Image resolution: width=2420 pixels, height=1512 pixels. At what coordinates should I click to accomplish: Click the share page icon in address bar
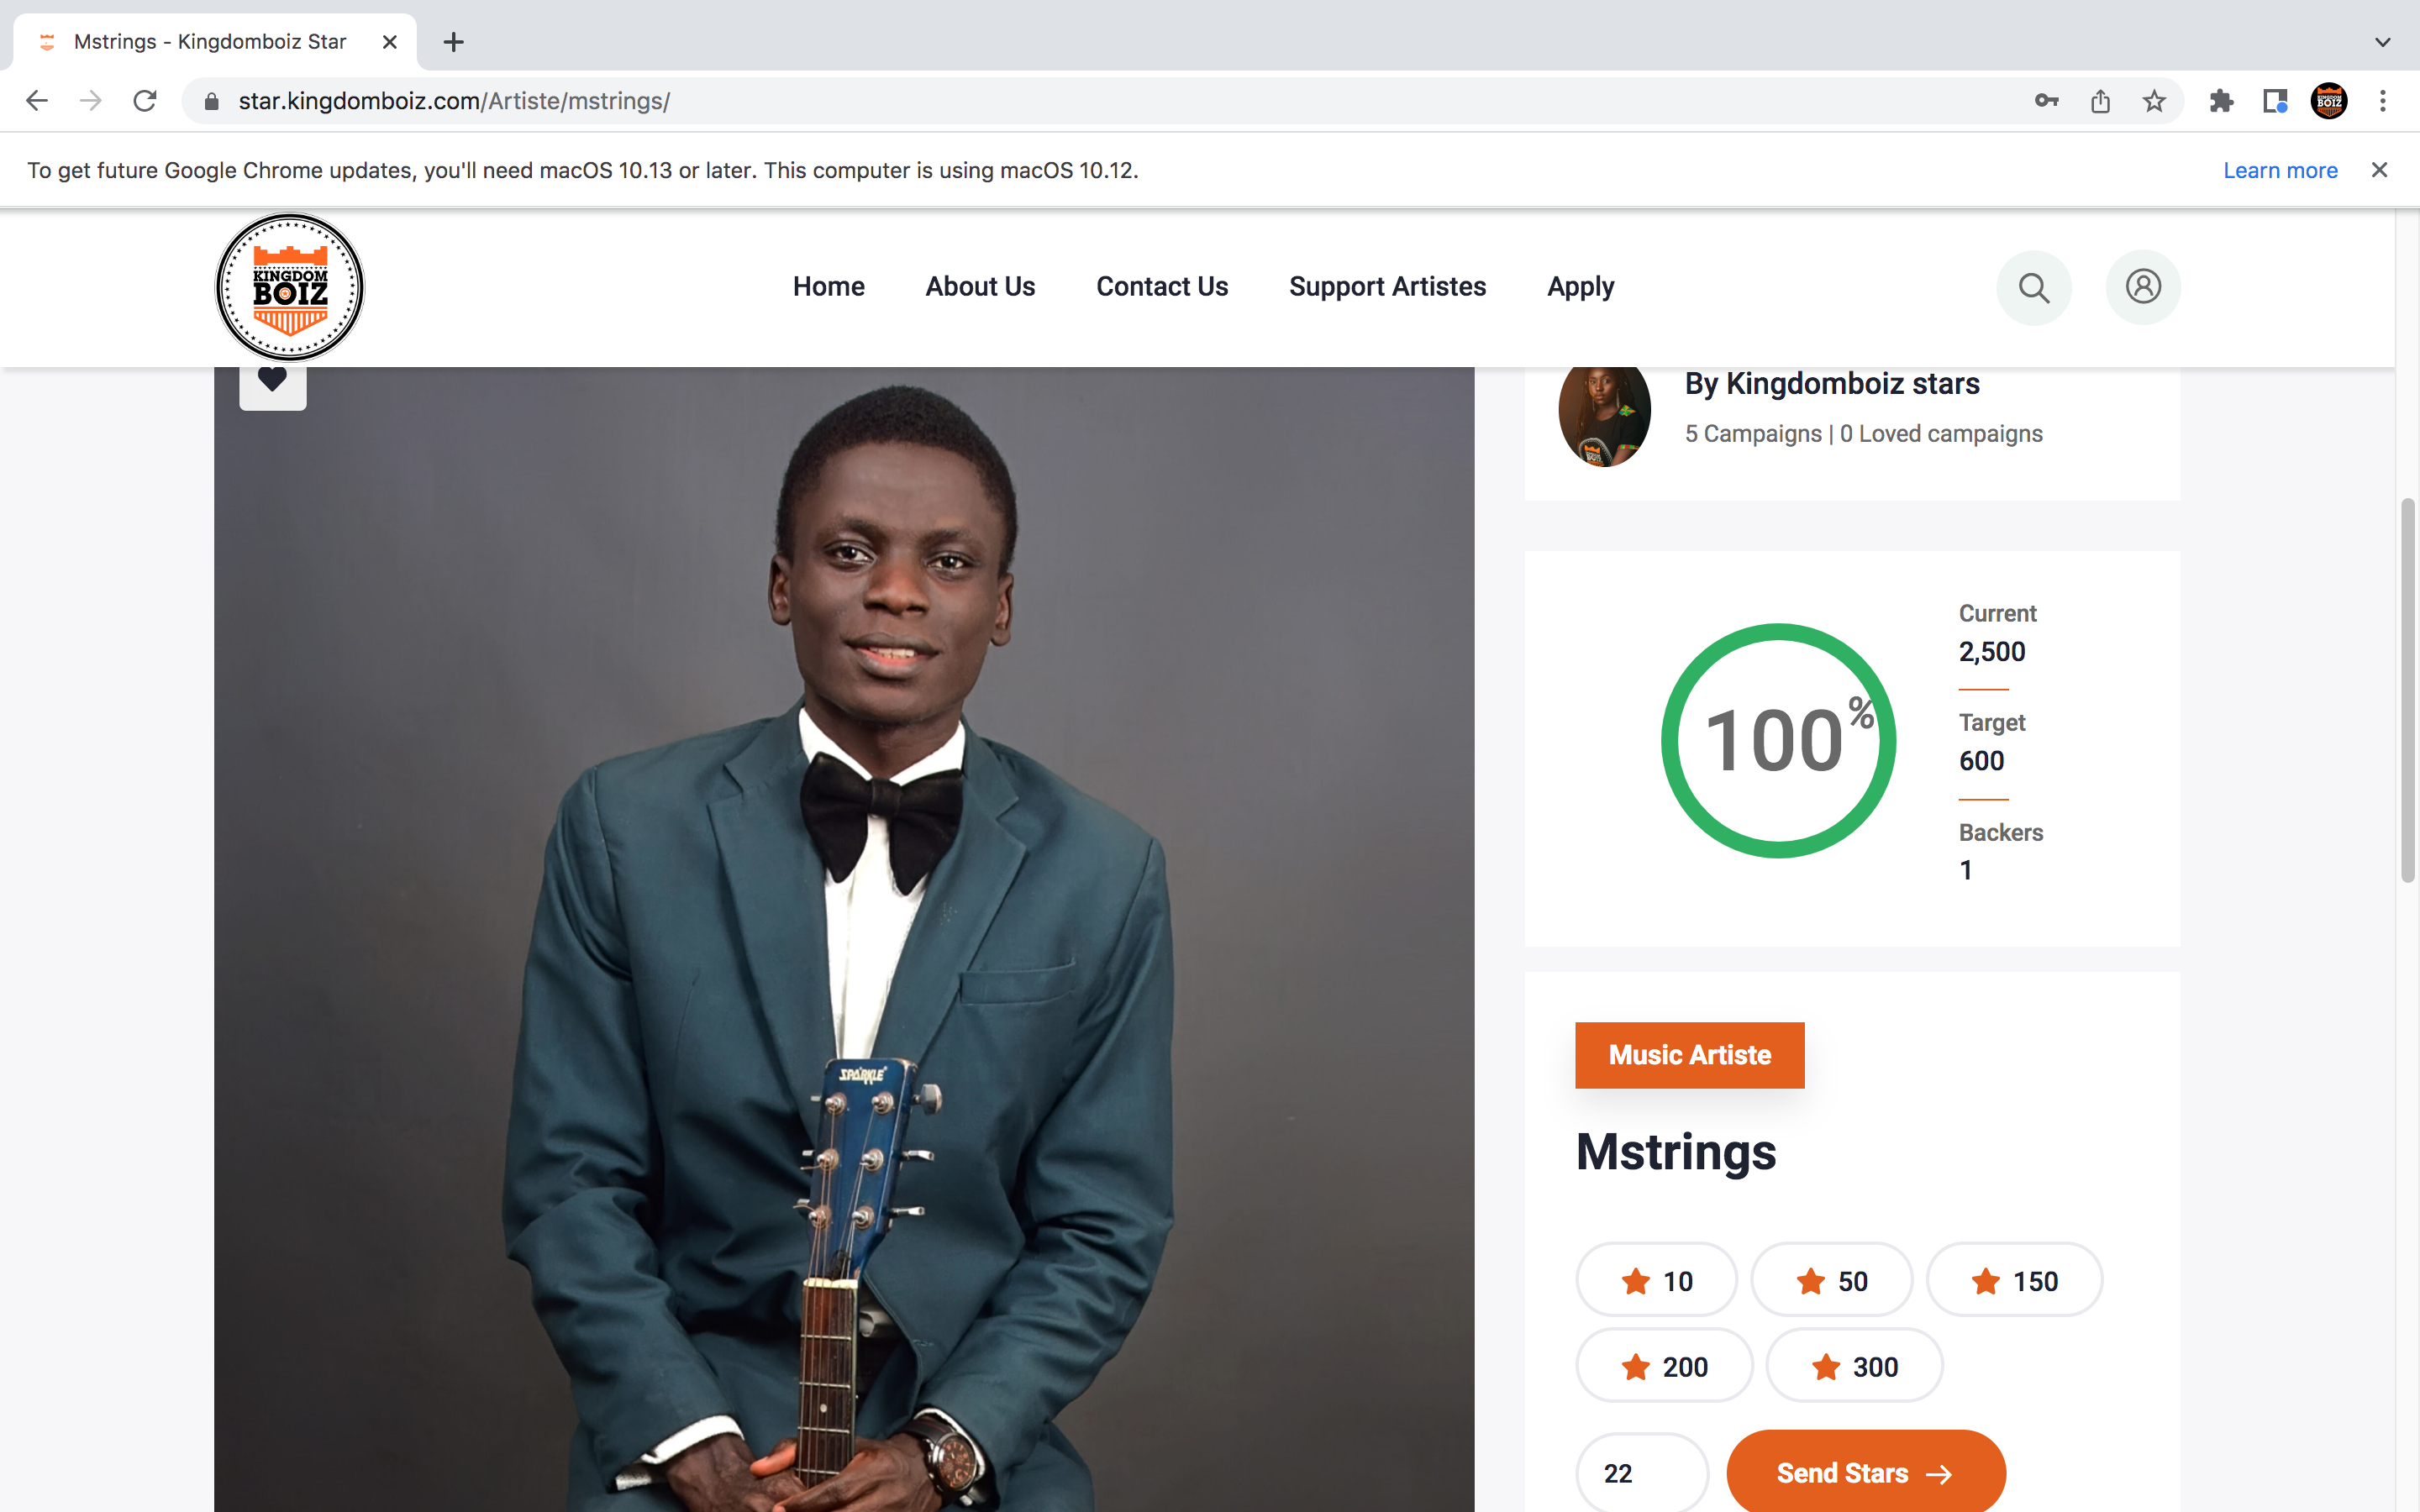[x=2100, y=101]
